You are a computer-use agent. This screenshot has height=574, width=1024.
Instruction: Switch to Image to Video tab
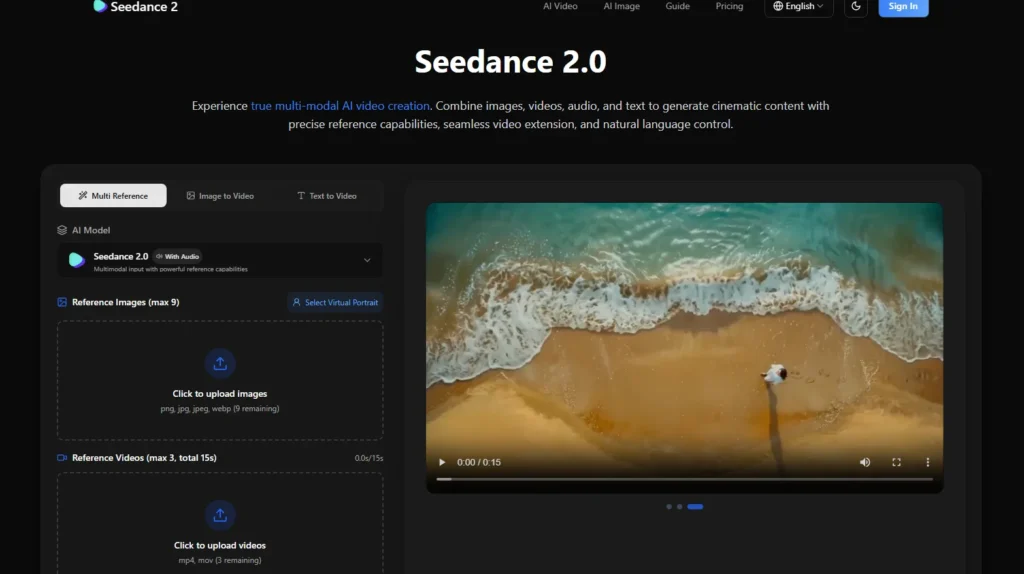coord(220,195)
